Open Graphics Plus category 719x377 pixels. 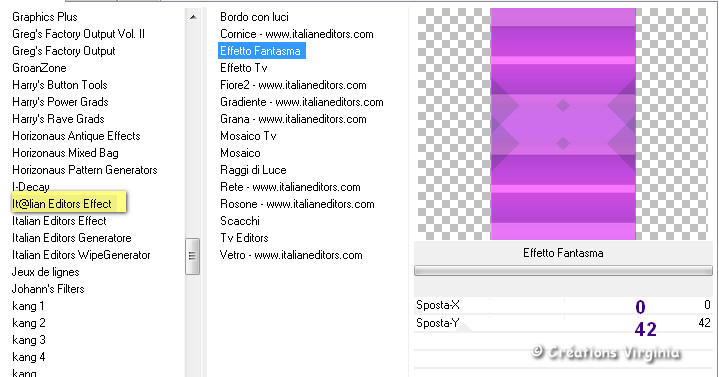point(45,17)
